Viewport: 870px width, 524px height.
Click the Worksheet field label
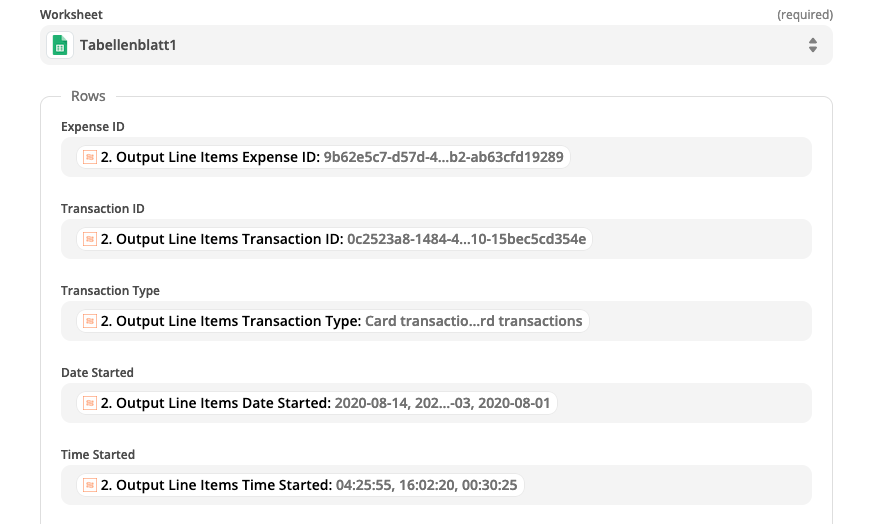tap(71, 14)
